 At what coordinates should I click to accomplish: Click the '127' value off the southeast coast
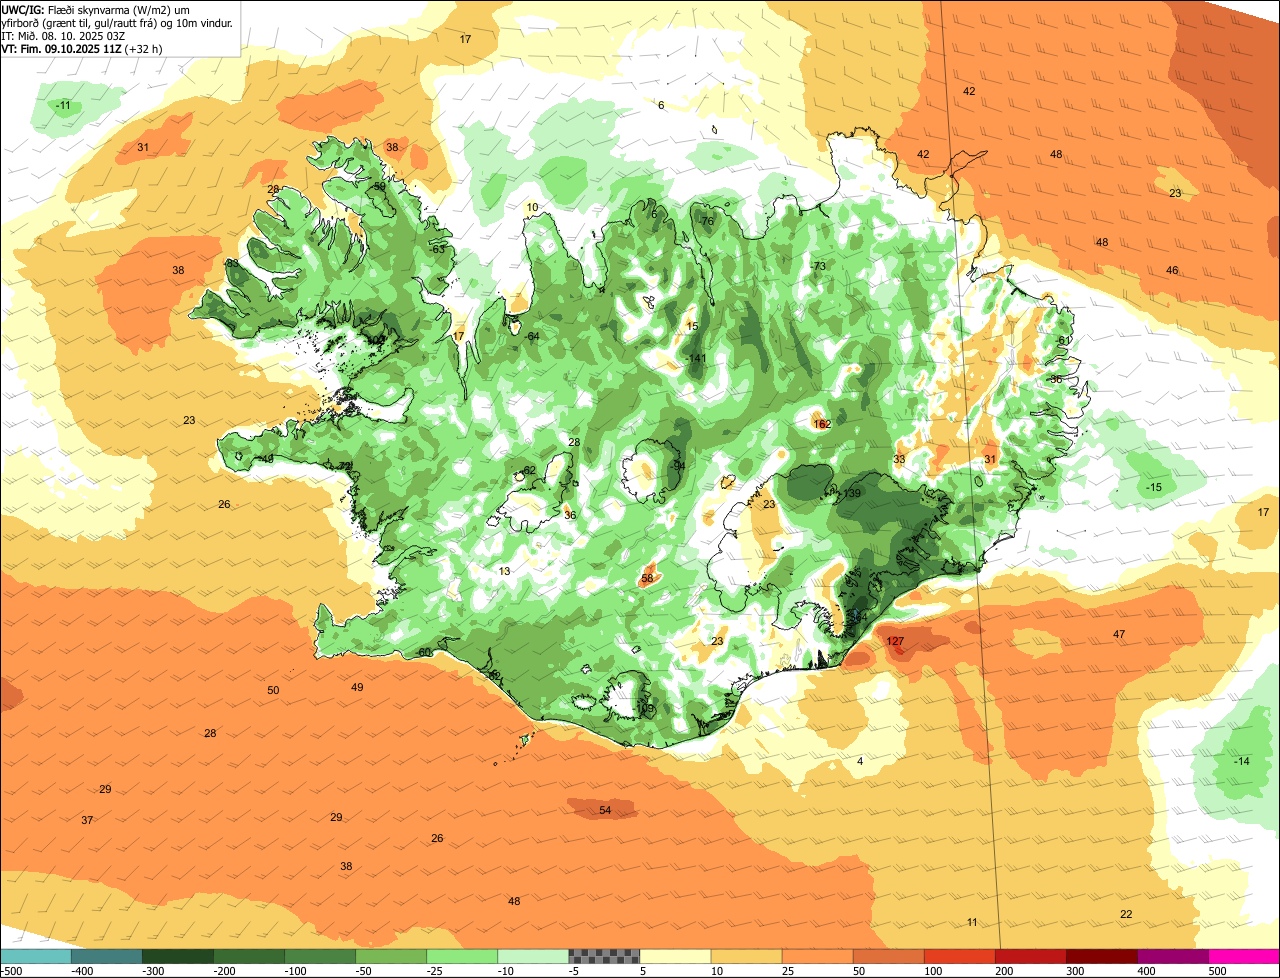895,641
